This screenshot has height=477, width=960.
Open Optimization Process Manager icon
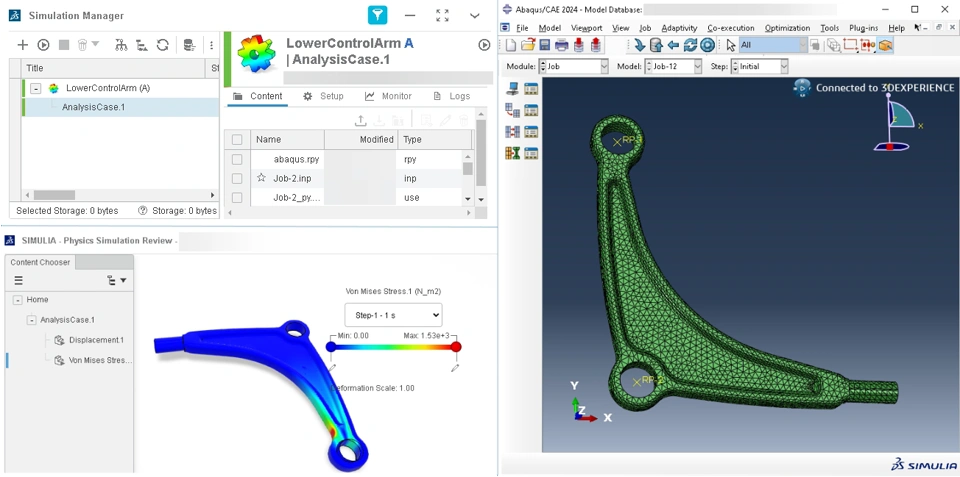[531, 153]
